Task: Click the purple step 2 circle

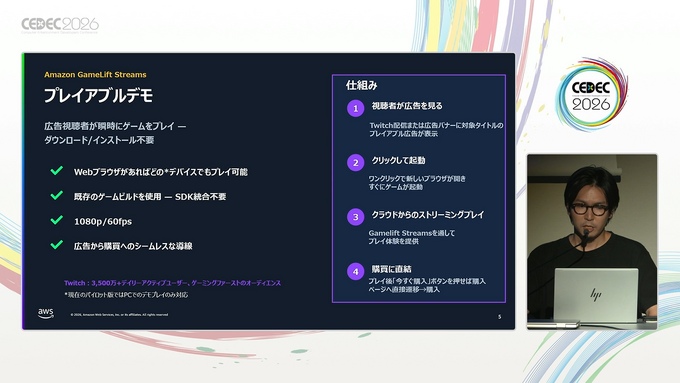Action: (356, 163)
